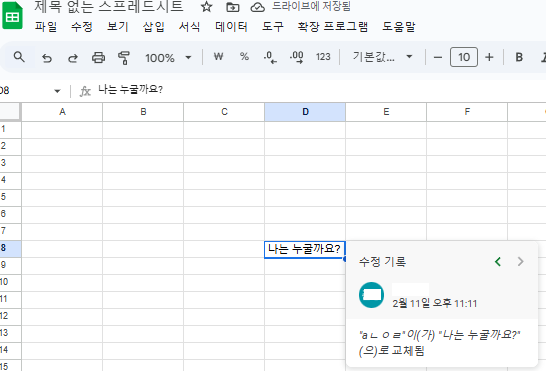Open the name box dropdown arrow
Image resolution: width=549 pixels, height=371 pixels.
(57, 91)
